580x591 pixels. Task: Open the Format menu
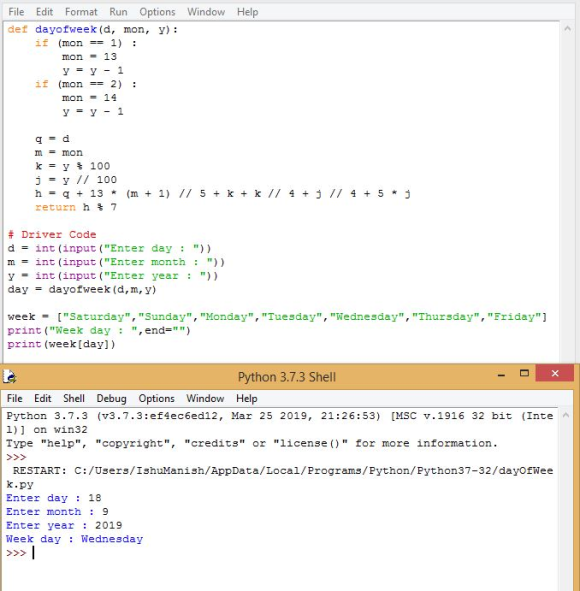pyautogui.click(x=81, y=12)
